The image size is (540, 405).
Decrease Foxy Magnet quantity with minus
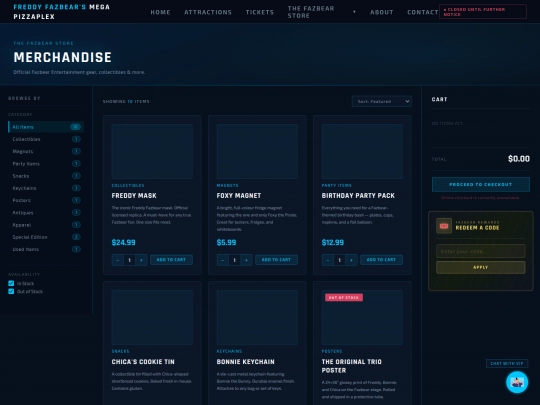click(x=223, y=260)
